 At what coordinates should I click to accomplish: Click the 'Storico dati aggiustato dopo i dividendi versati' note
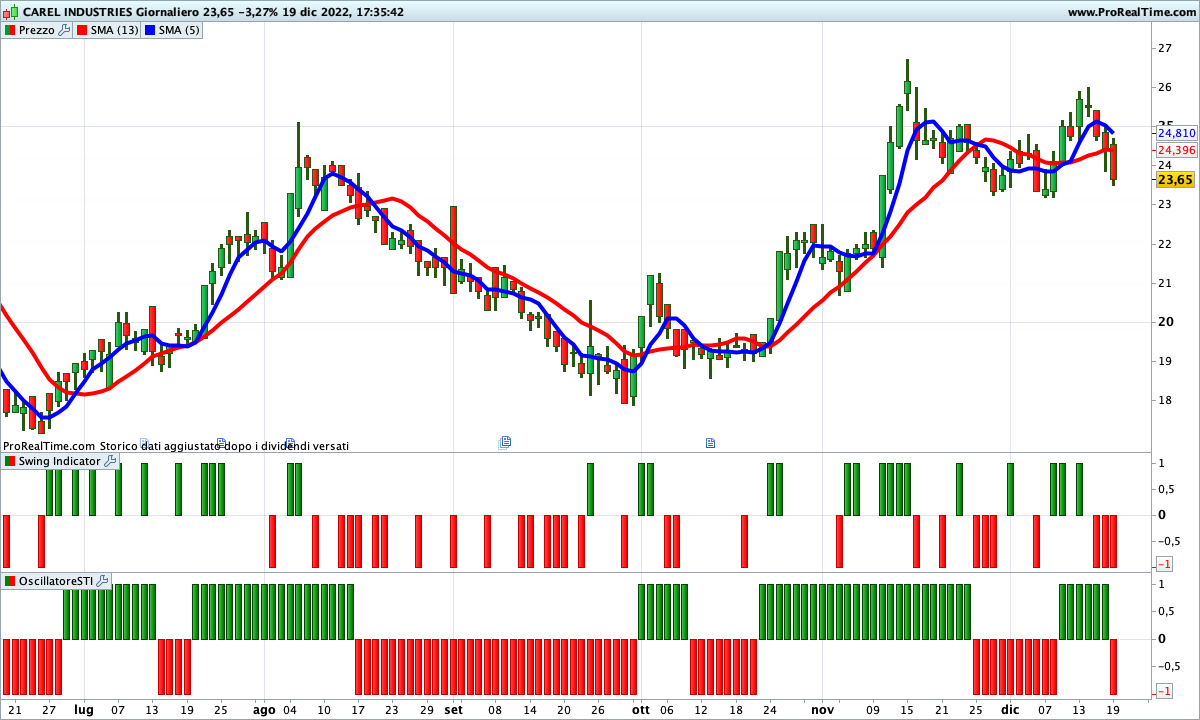coord(224,446)
